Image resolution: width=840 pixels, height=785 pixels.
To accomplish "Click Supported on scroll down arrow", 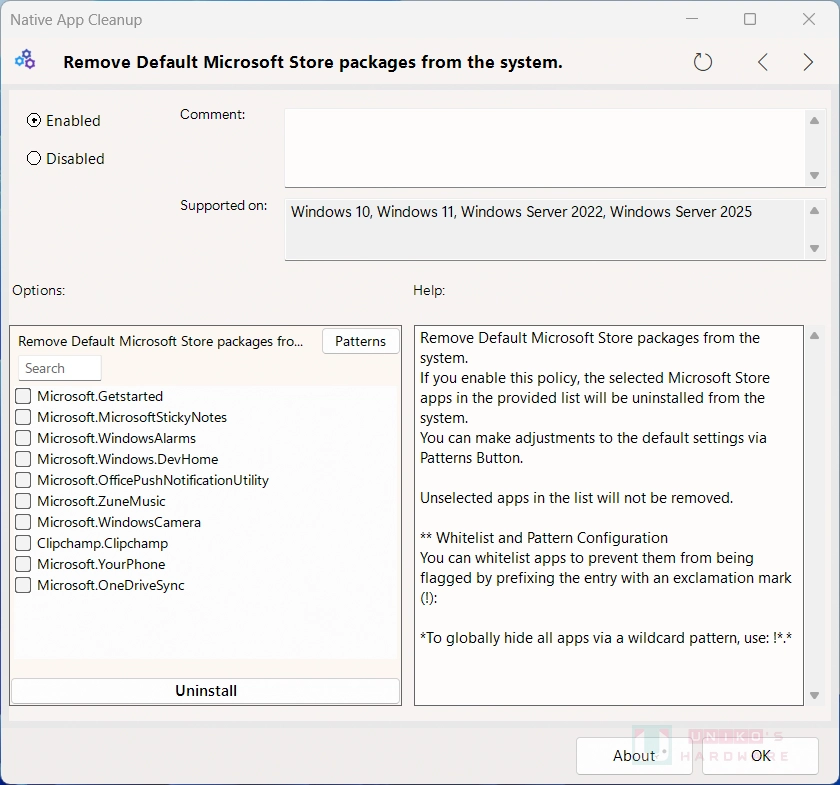I will pyautogui.click(x=814, y=248).
